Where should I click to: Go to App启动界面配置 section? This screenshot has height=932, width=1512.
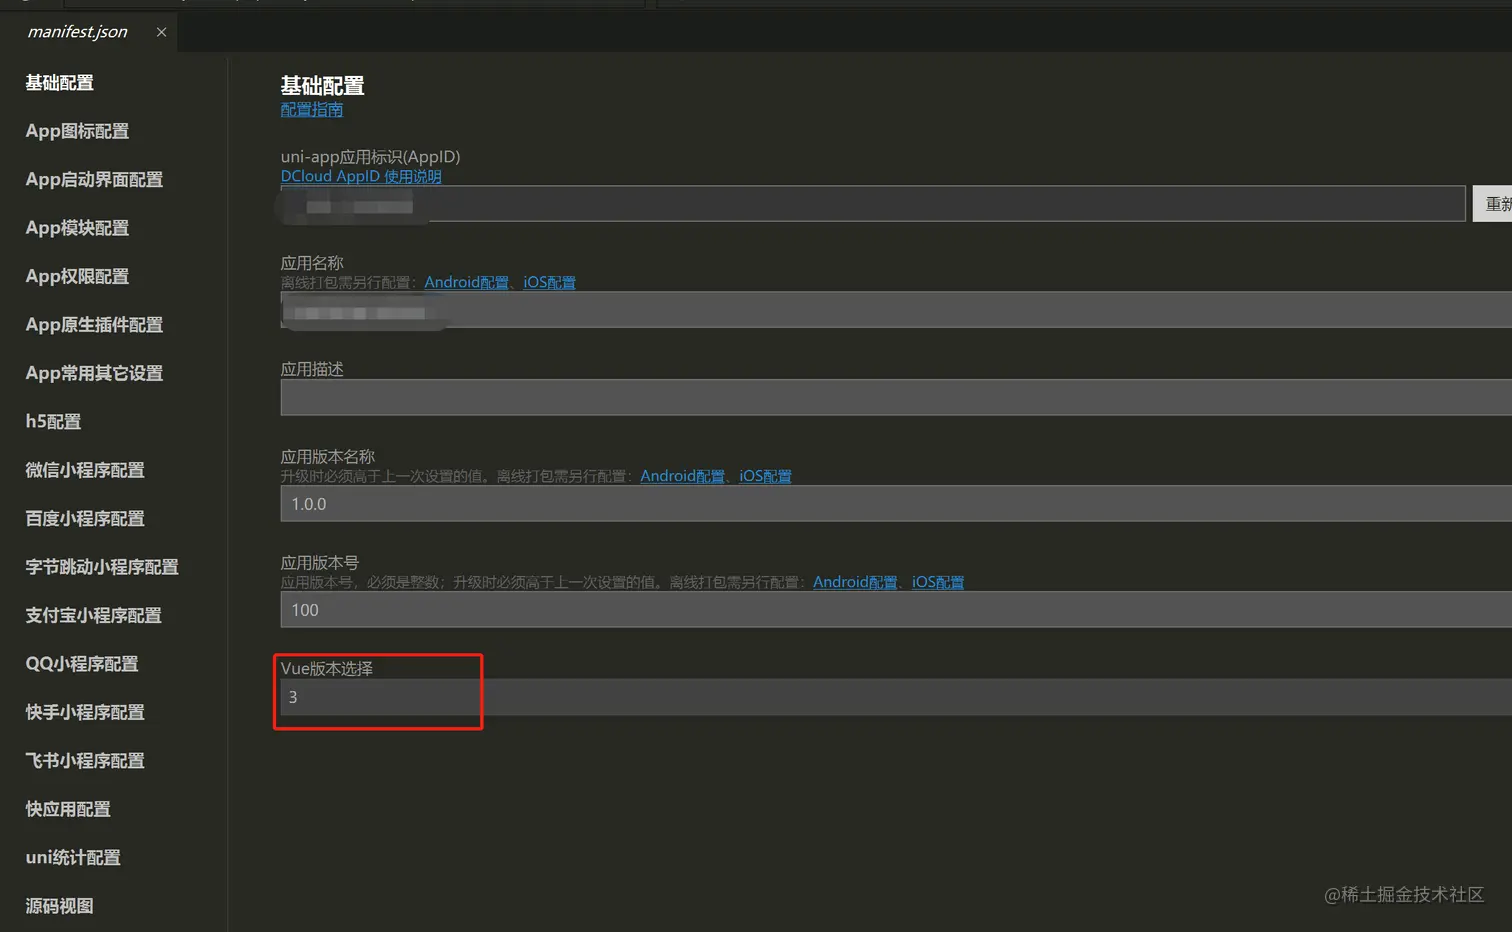point(94,180)
